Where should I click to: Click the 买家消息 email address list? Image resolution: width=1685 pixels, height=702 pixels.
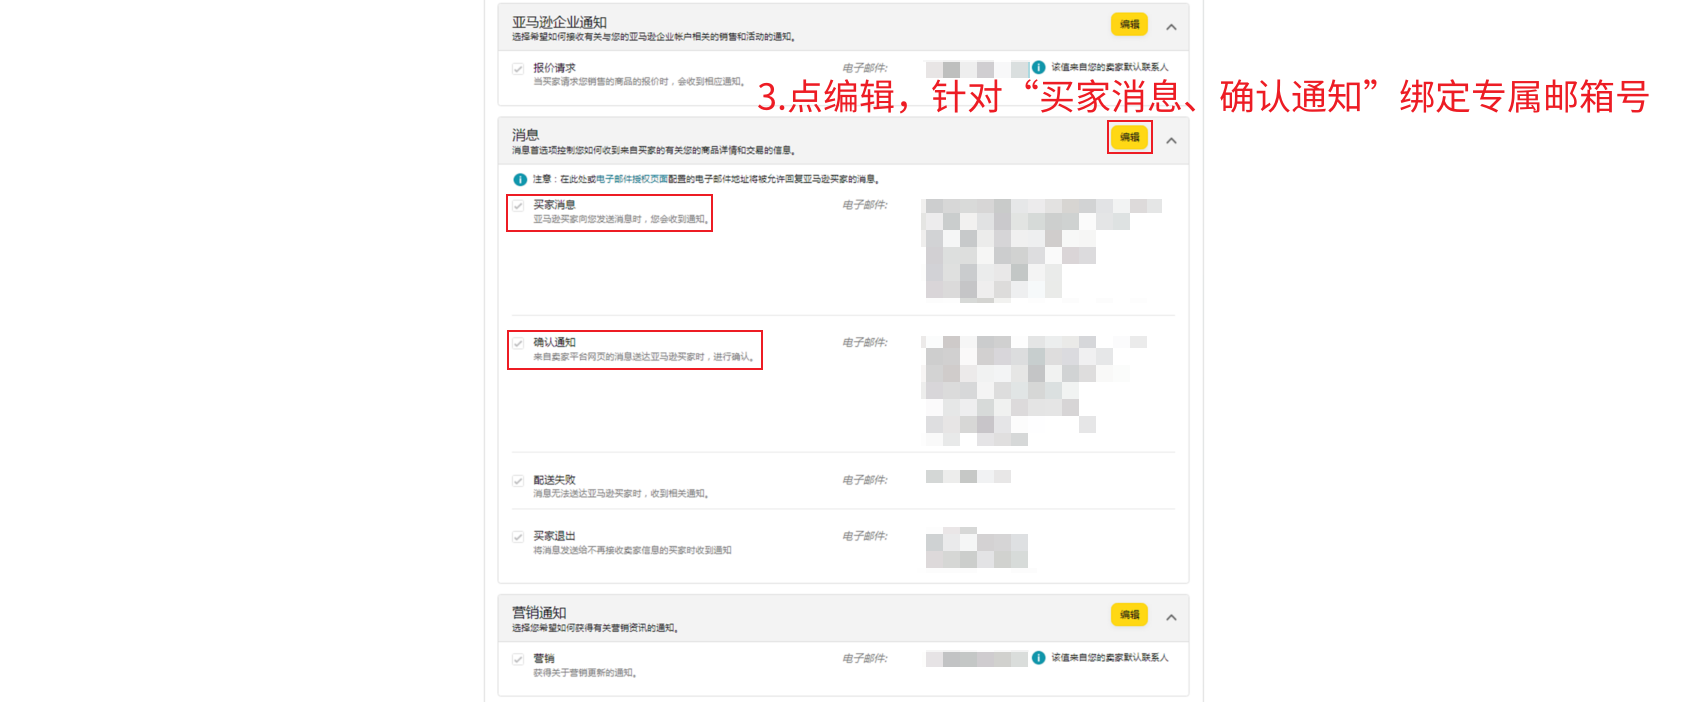pyautogui.click(x=1042, y=250)
